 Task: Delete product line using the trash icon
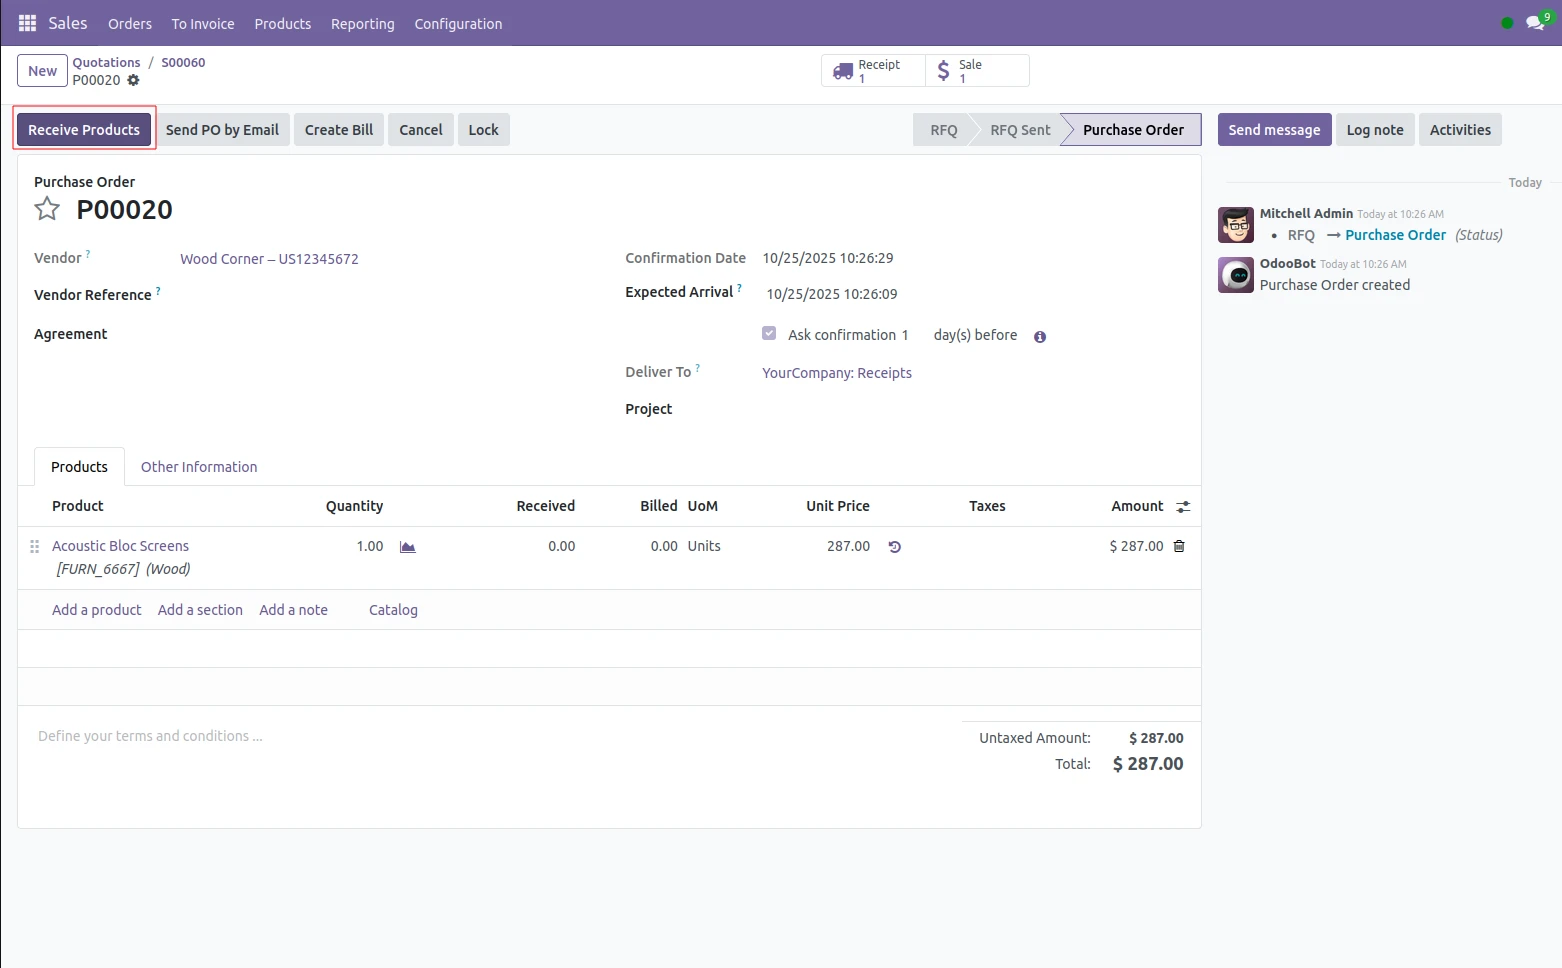point(1179,546)
